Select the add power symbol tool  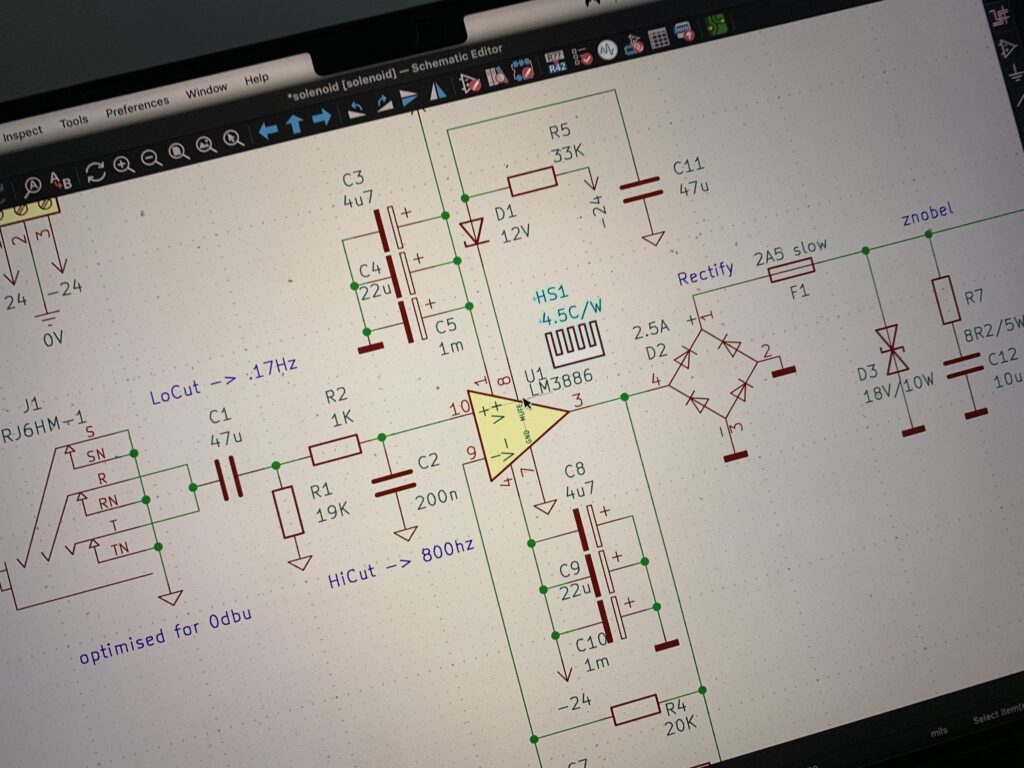tap(1015, 72)
